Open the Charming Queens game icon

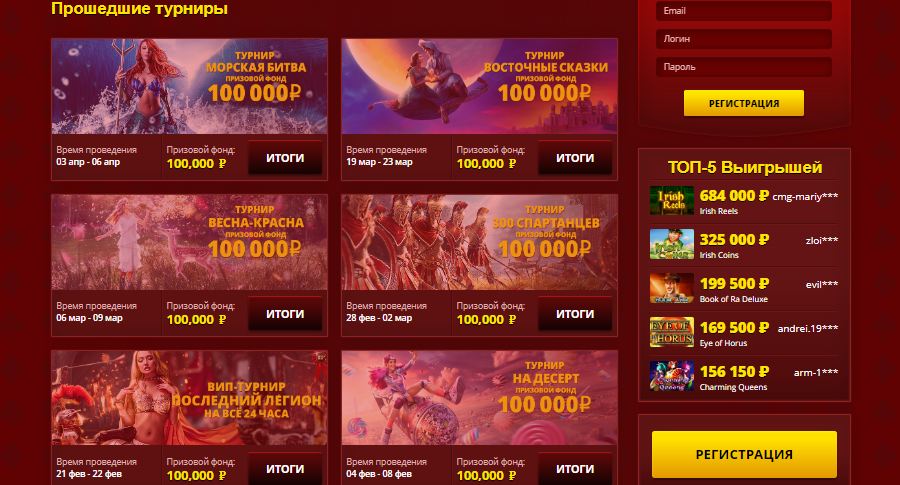click(x=672, y=376)
